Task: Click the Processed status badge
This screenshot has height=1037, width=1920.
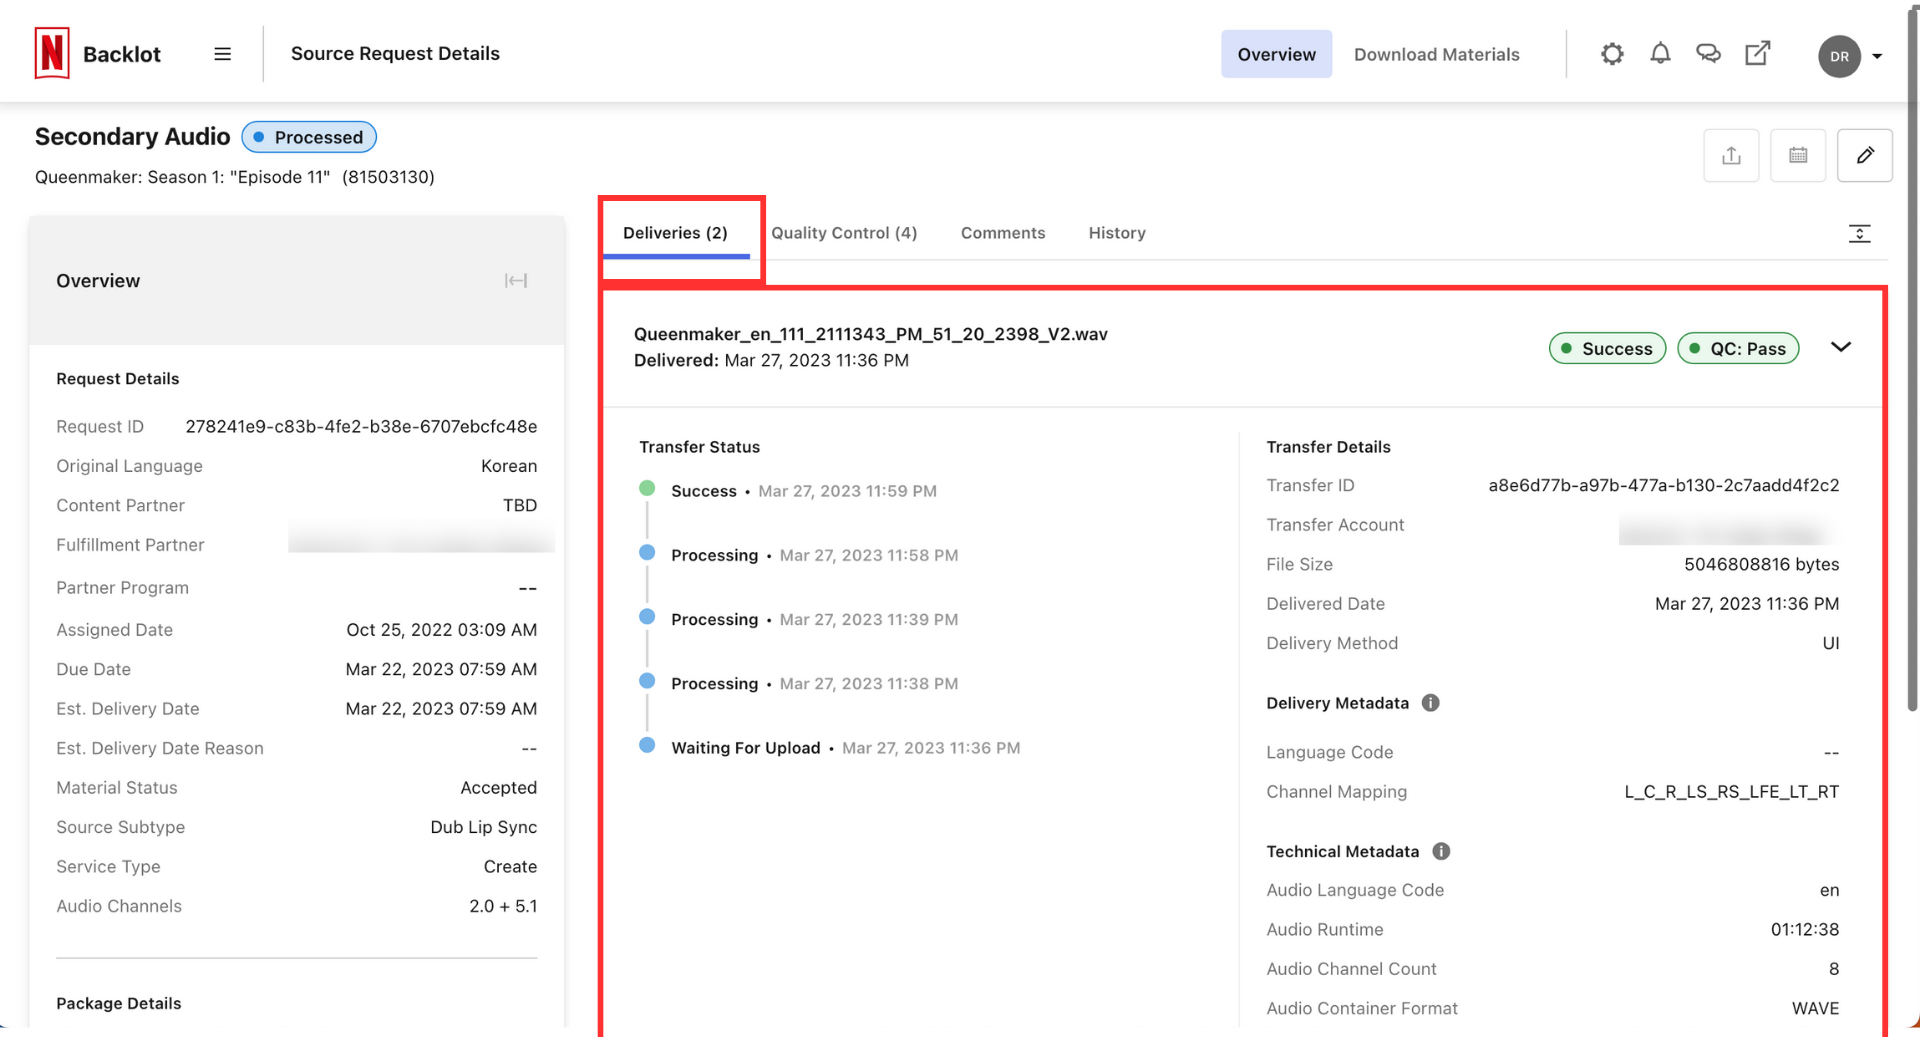Action: (x=309, y=137)
